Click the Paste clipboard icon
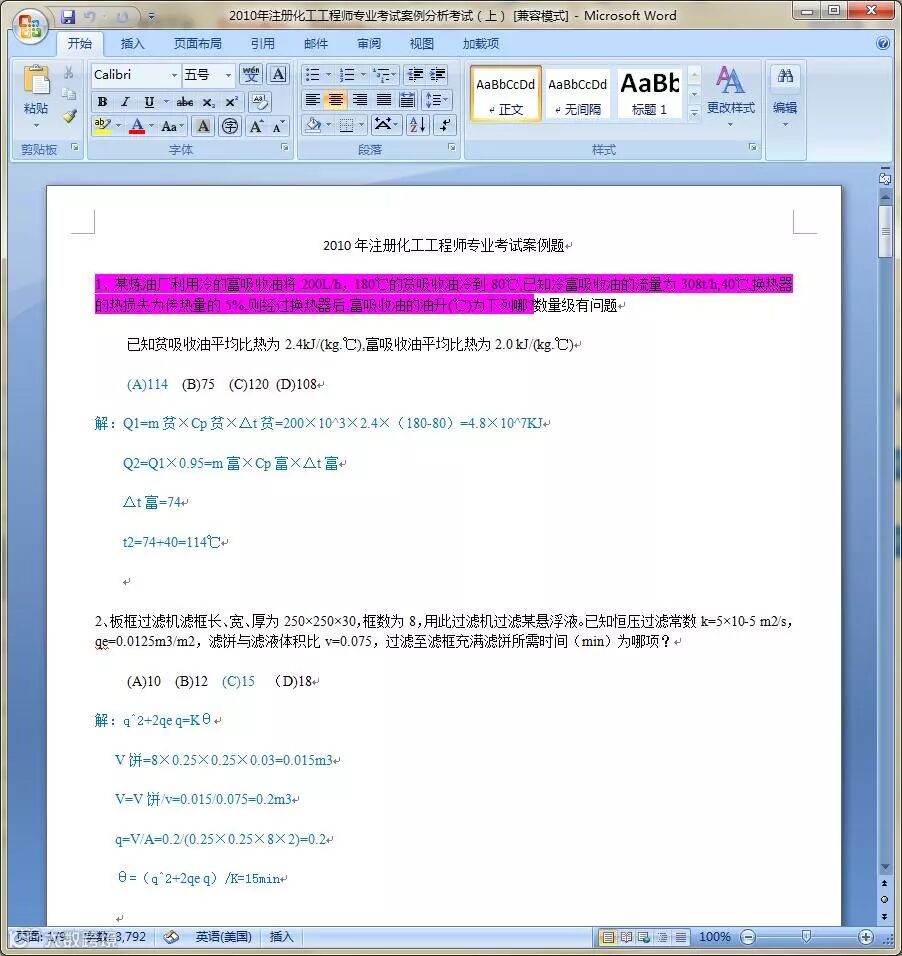This screenshot has width=902, height=956. [x=35, y=80]
